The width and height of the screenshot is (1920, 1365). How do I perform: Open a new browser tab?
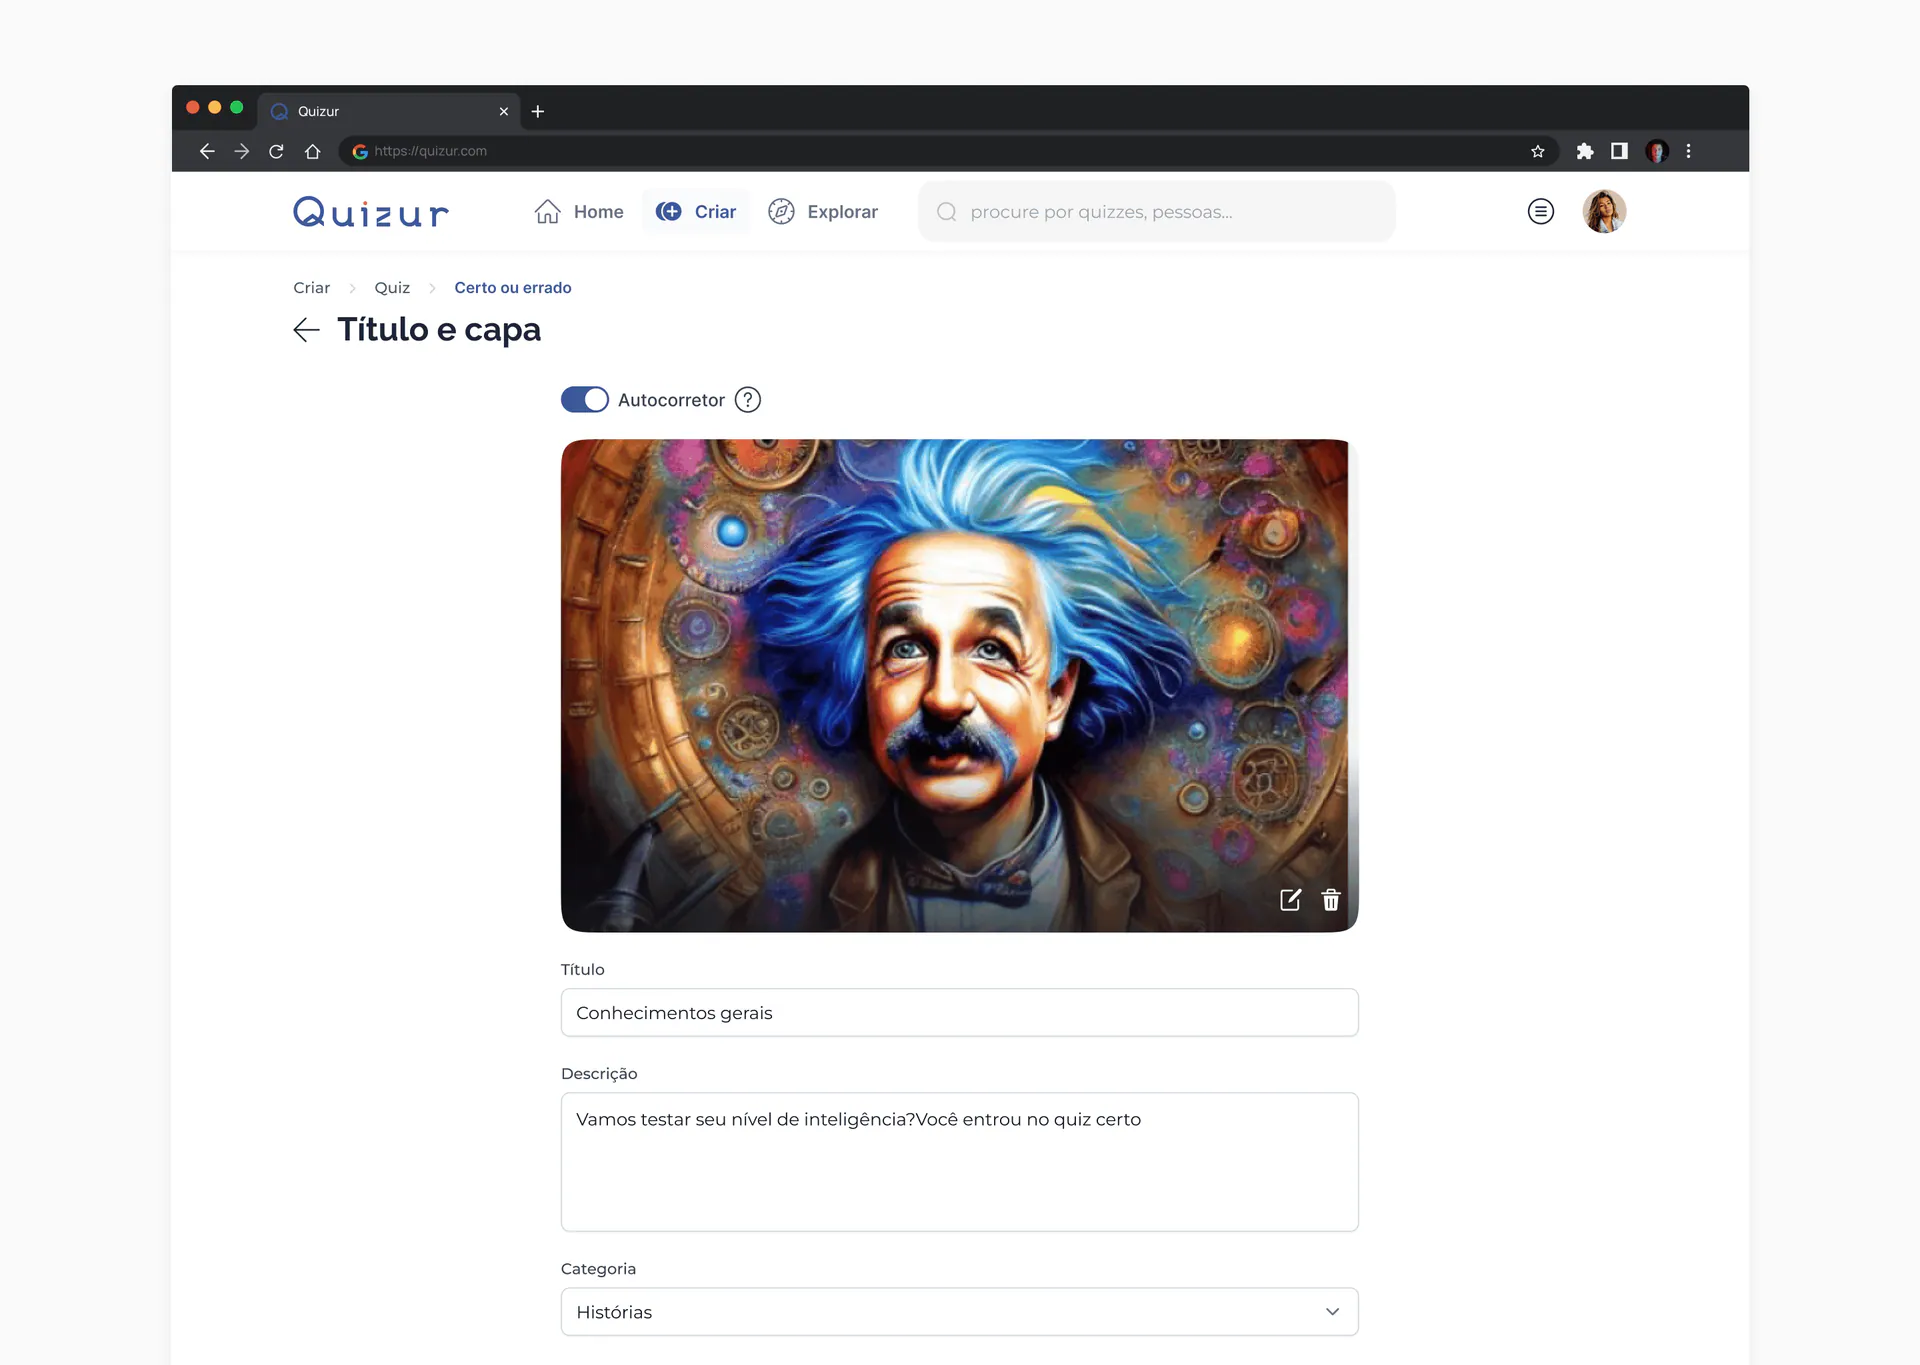coord(538,111)
